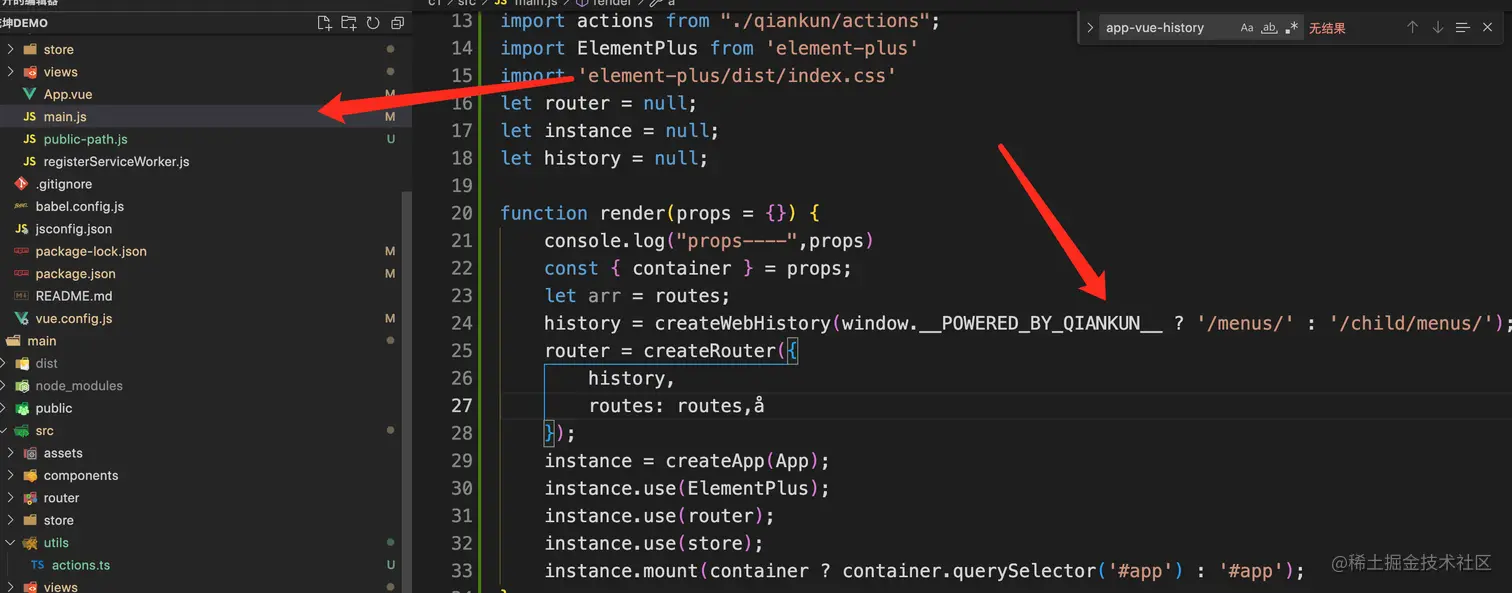This screenshot has height=593, width=1512.
Task: Open the .gitignore file
Action: 64,184
